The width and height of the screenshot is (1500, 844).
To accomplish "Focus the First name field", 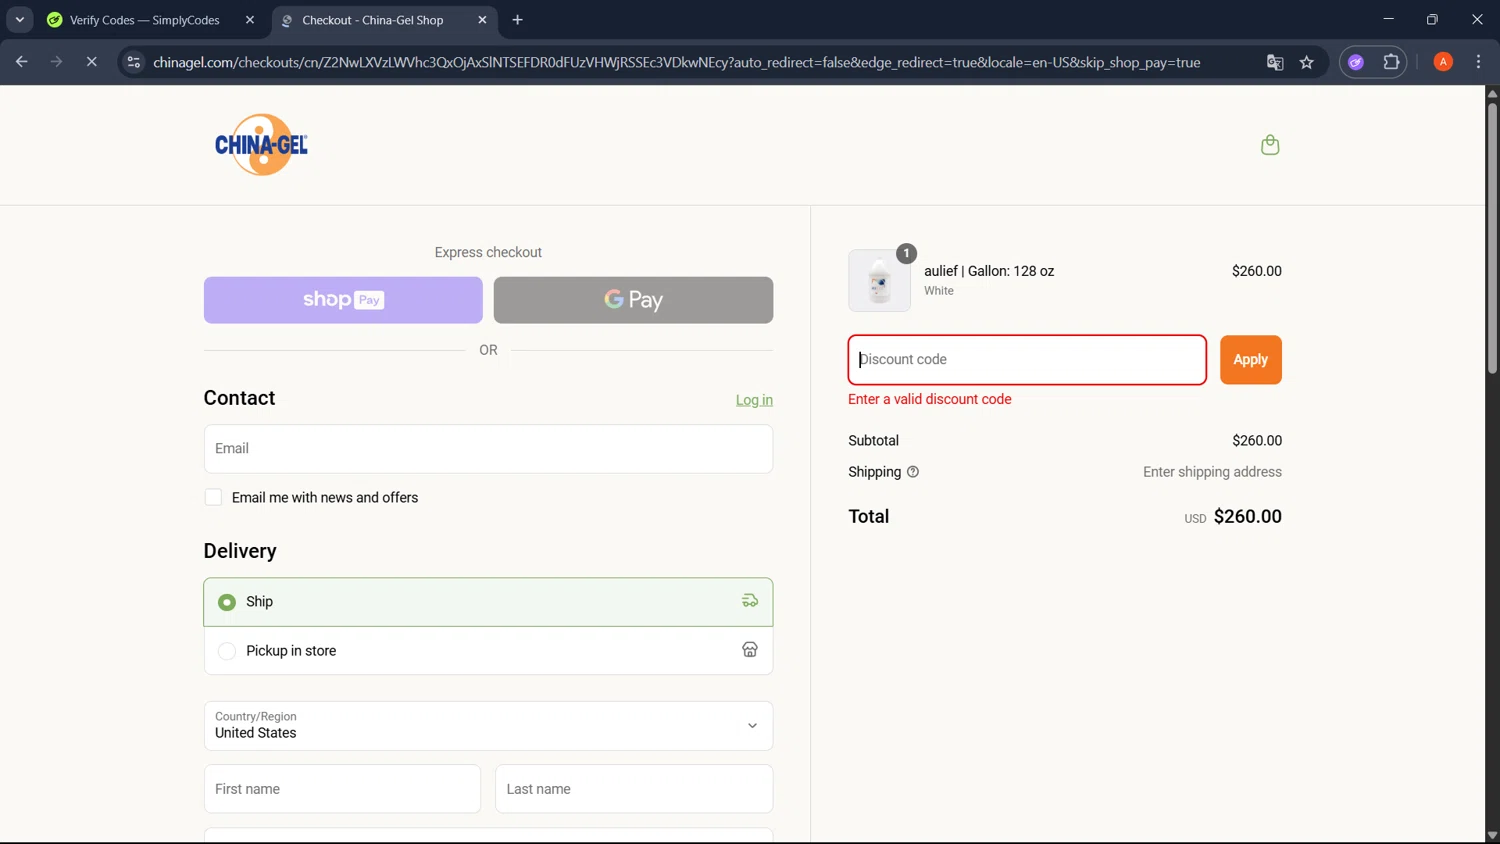I will click(x=342, y=789).
